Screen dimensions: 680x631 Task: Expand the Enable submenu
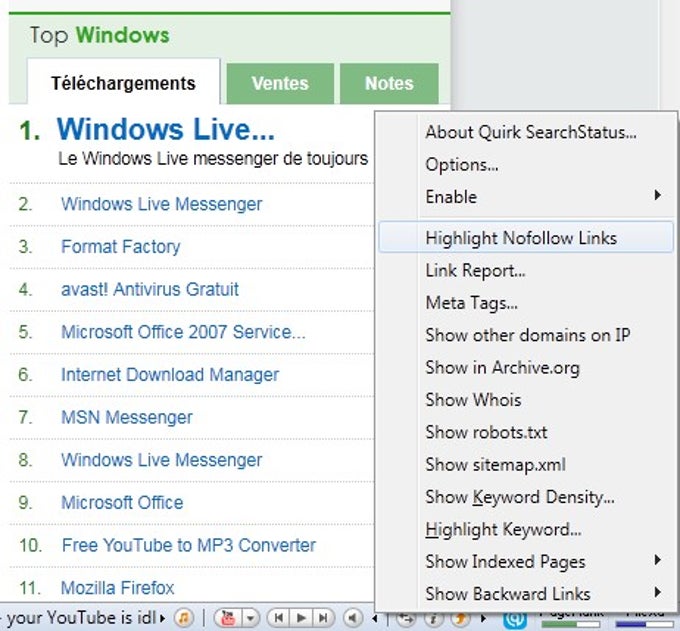[526, 197]
